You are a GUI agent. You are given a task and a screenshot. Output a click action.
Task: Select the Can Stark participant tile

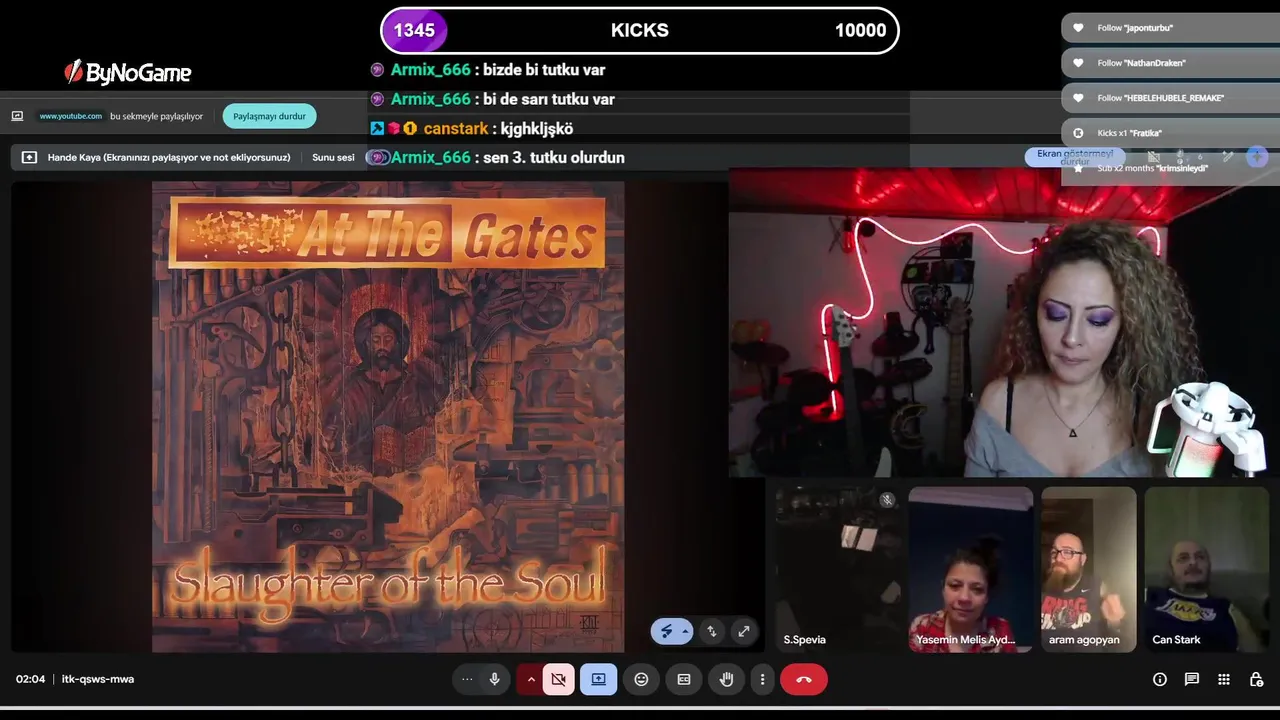[1207, 569]
